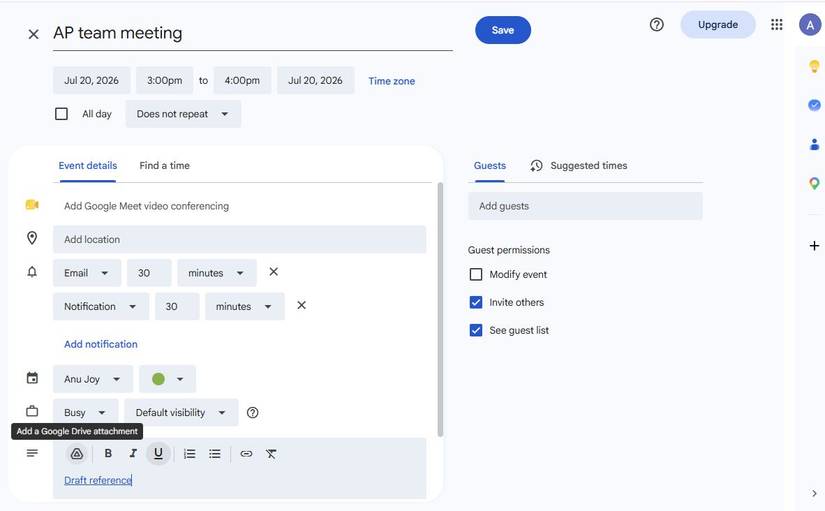The height and width of the screenshot is (511, 825).
Task: Open Google Maps from the side panel
Action: pos(814,183)
